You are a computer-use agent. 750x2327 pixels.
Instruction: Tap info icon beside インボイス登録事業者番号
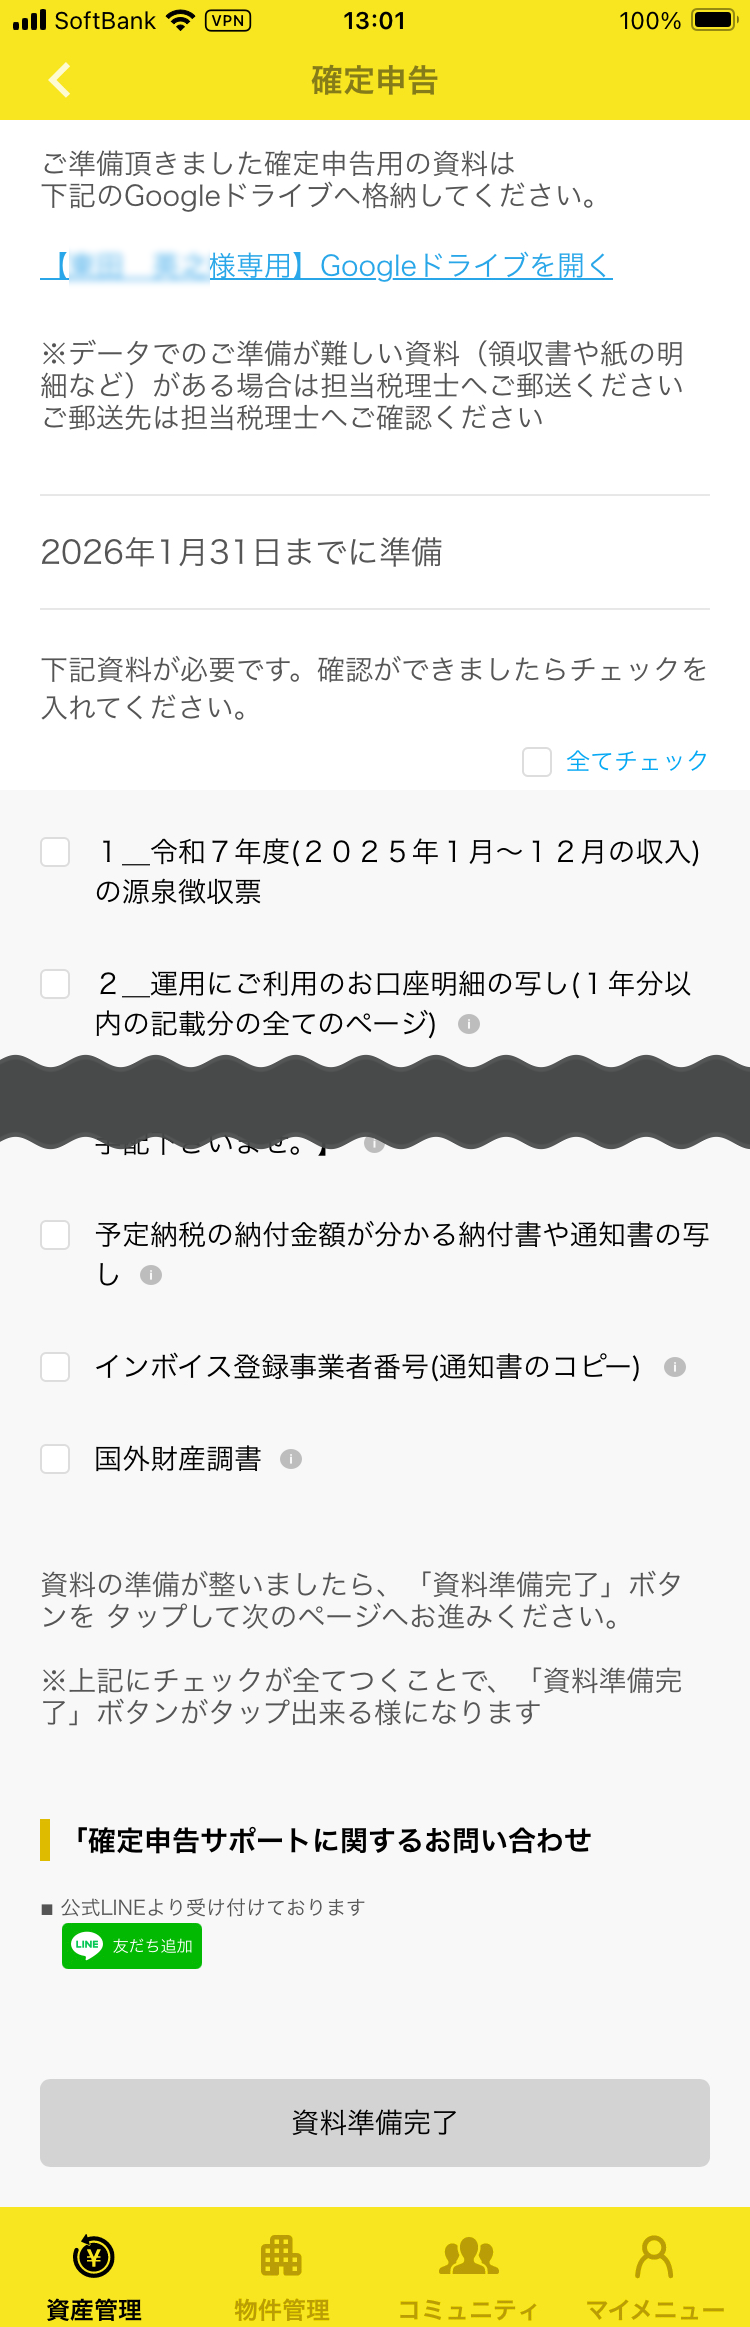(675, 1367)
